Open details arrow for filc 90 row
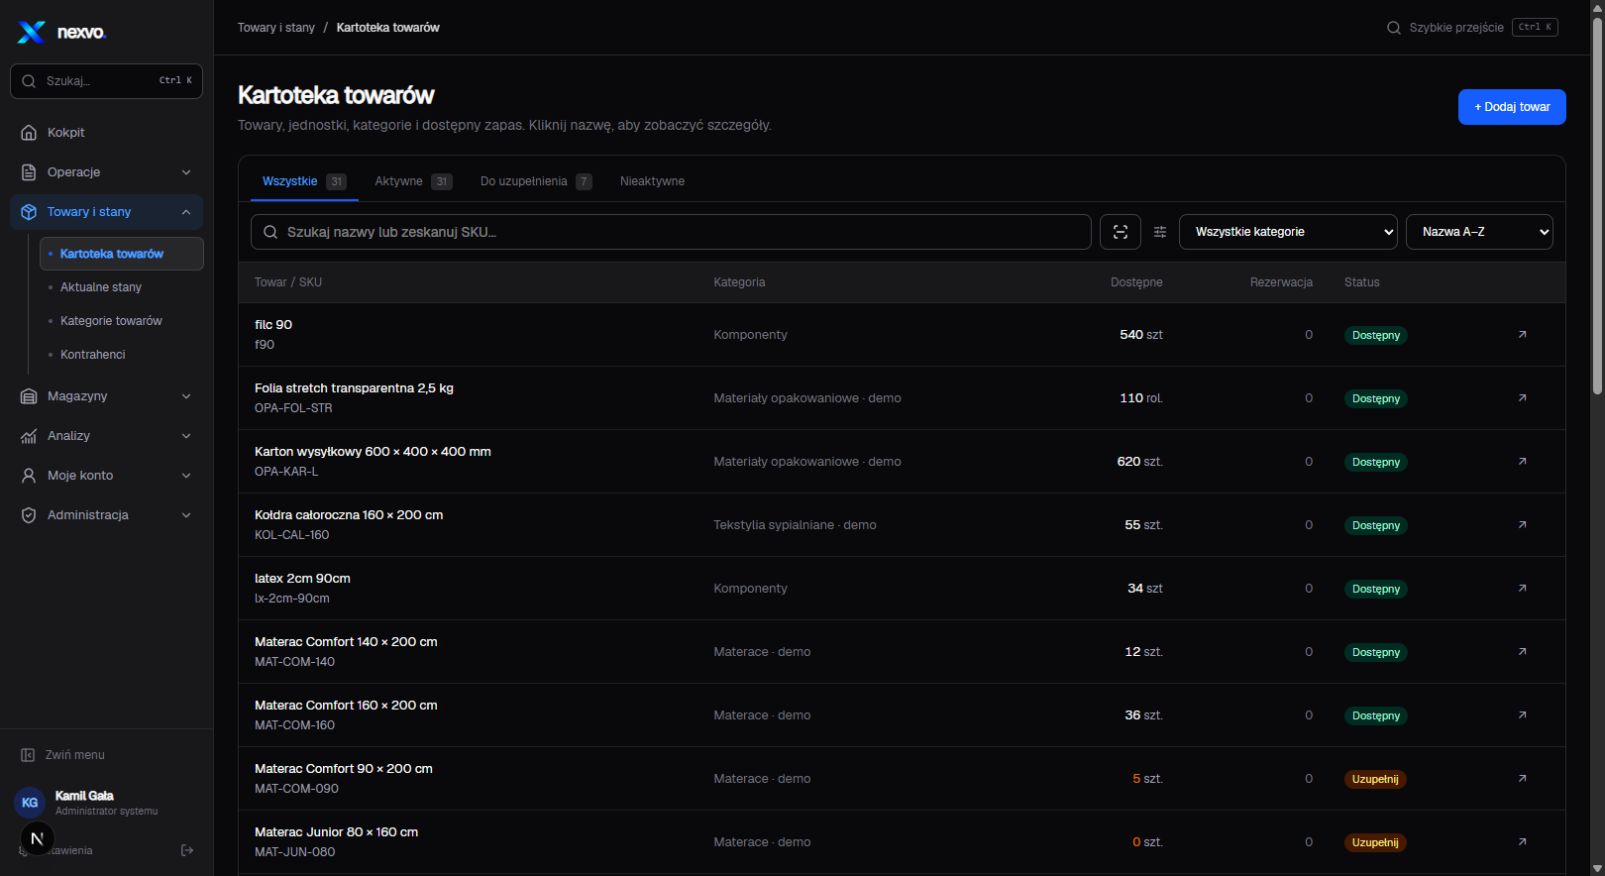1605x876 pixels. pyautogui.click(x=1522, y=335)
